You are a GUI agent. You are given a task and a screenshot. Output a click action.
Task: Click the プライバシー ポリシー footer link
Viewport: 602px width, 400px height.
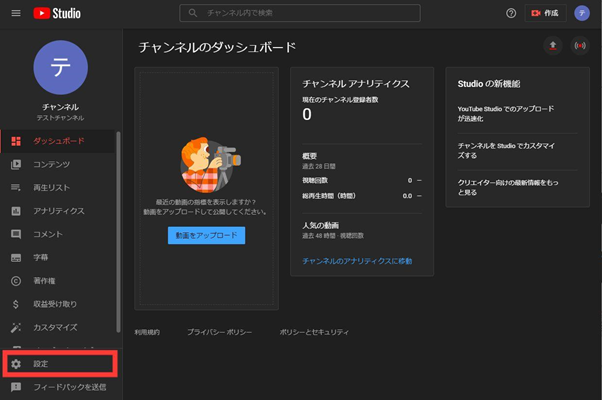[x=219, y=332]
